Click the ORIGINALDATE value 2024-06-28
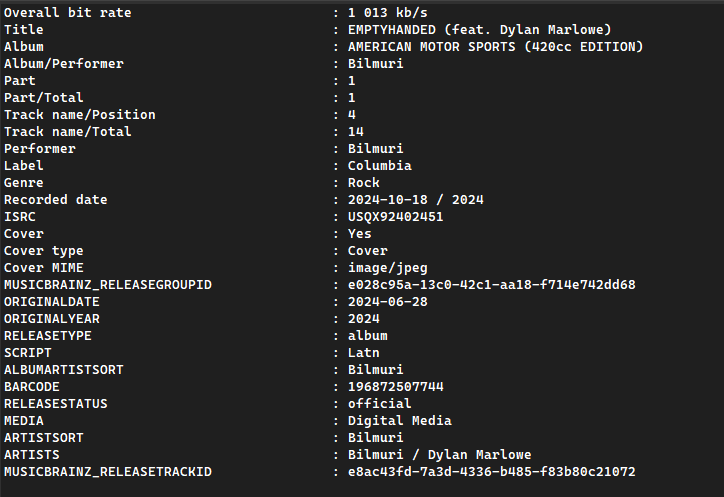The width and height of the screenshot is (724, 497). tap(387, 302)
